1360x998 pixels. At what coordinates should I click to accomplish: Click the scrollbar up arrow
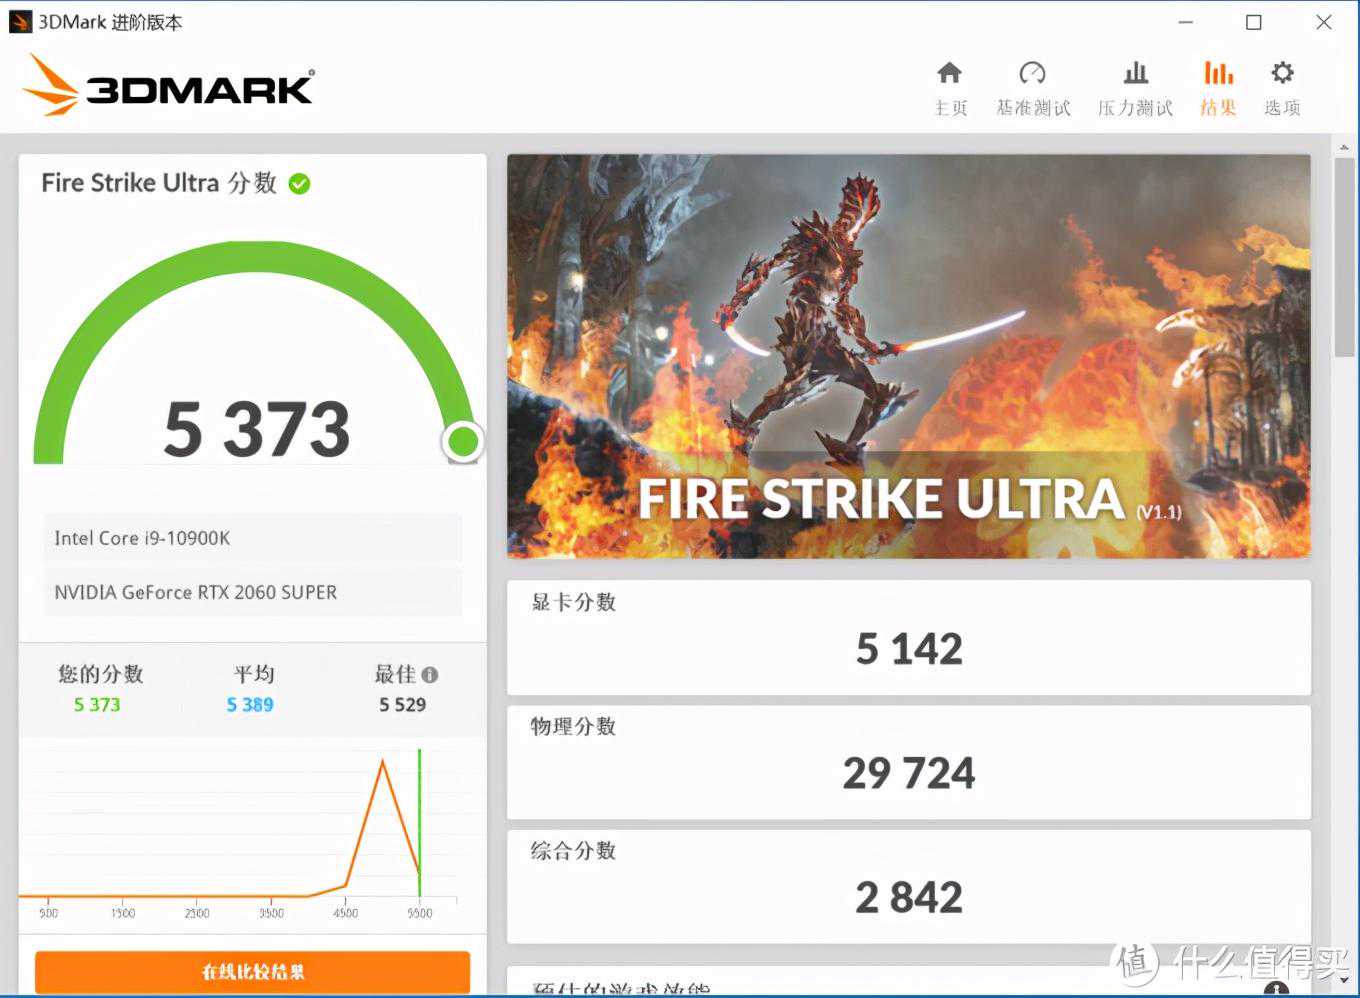[x=1345, y=148]
